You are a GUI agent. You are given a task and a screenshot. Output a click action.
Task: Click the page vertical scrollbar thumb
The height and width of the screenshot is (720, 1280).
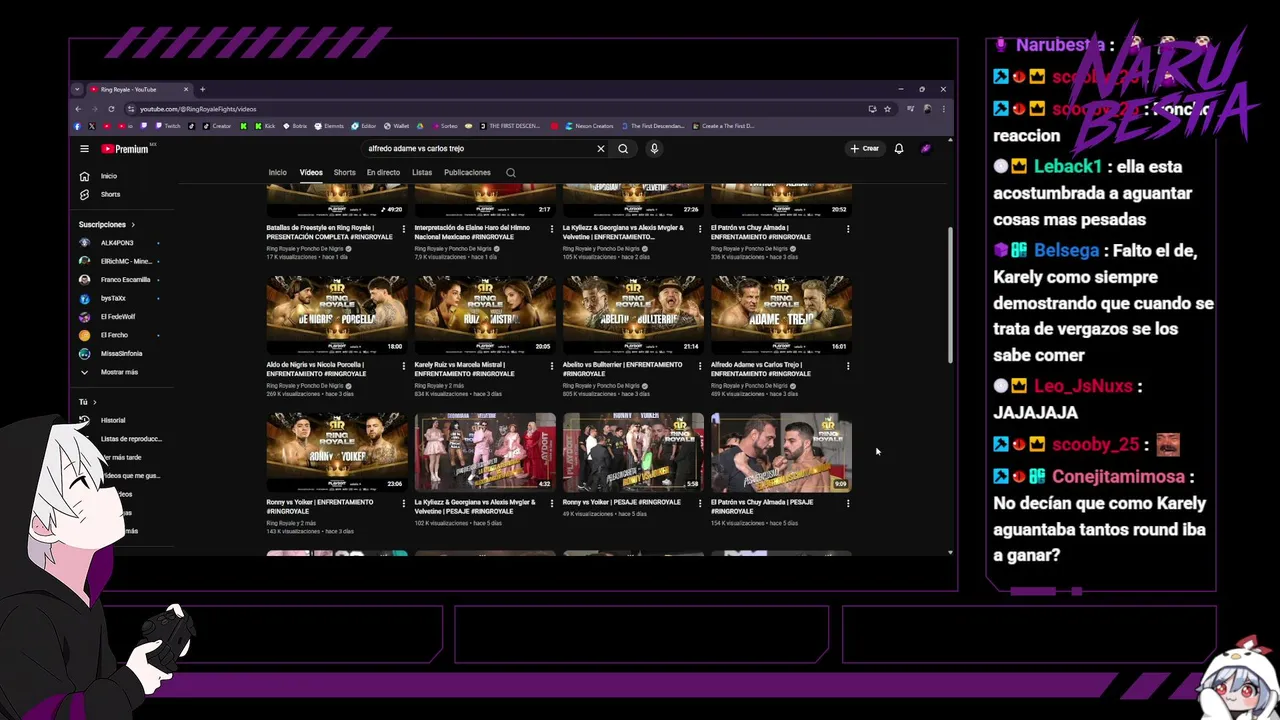point(950,295)
